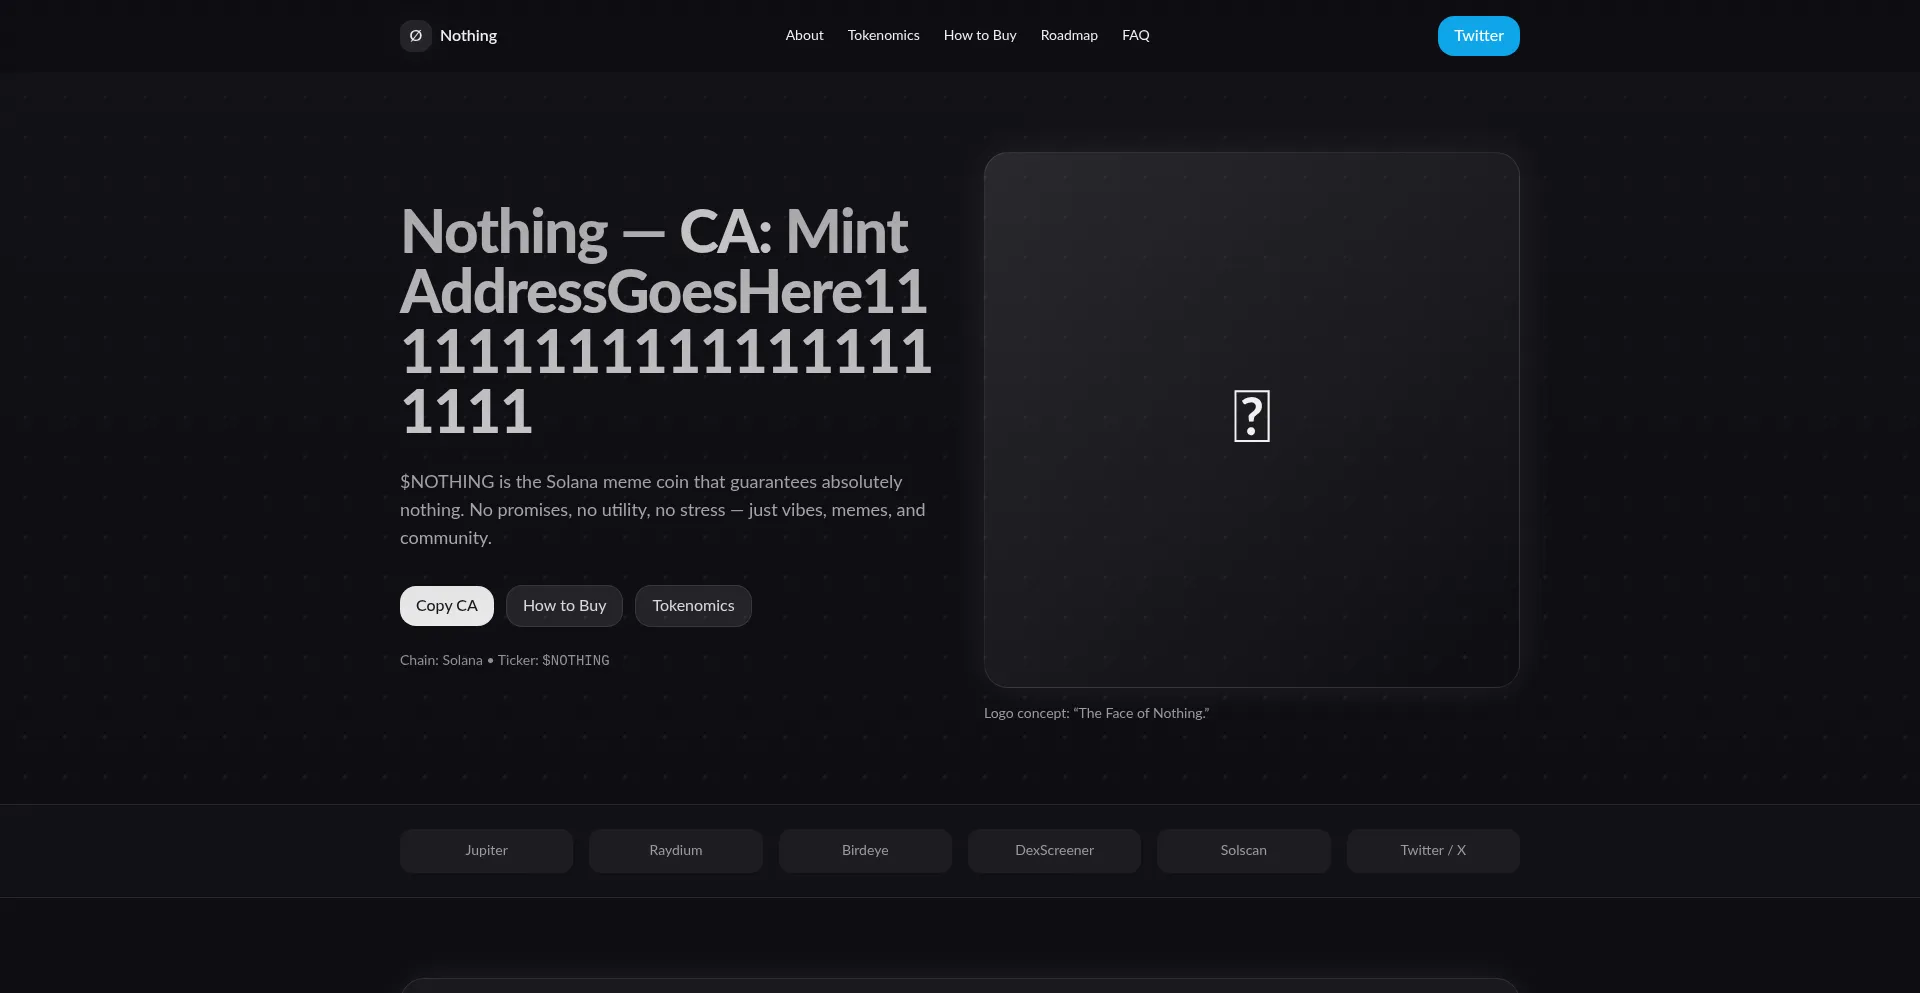Click the Copy CA button
Viewport: 1920px width, 993px height.
[x=447, y=606]
